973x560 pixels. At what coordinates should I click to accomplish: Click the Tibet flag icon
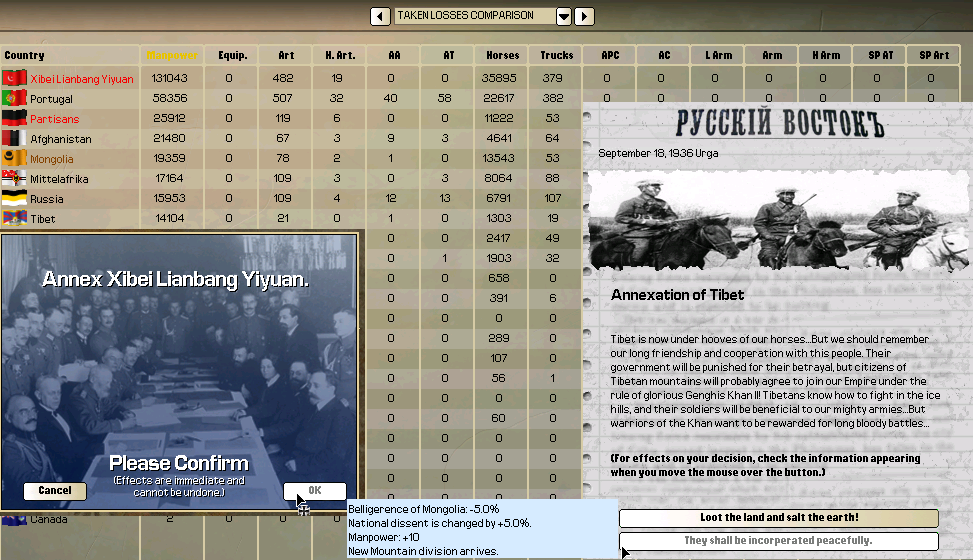point(14,218)
